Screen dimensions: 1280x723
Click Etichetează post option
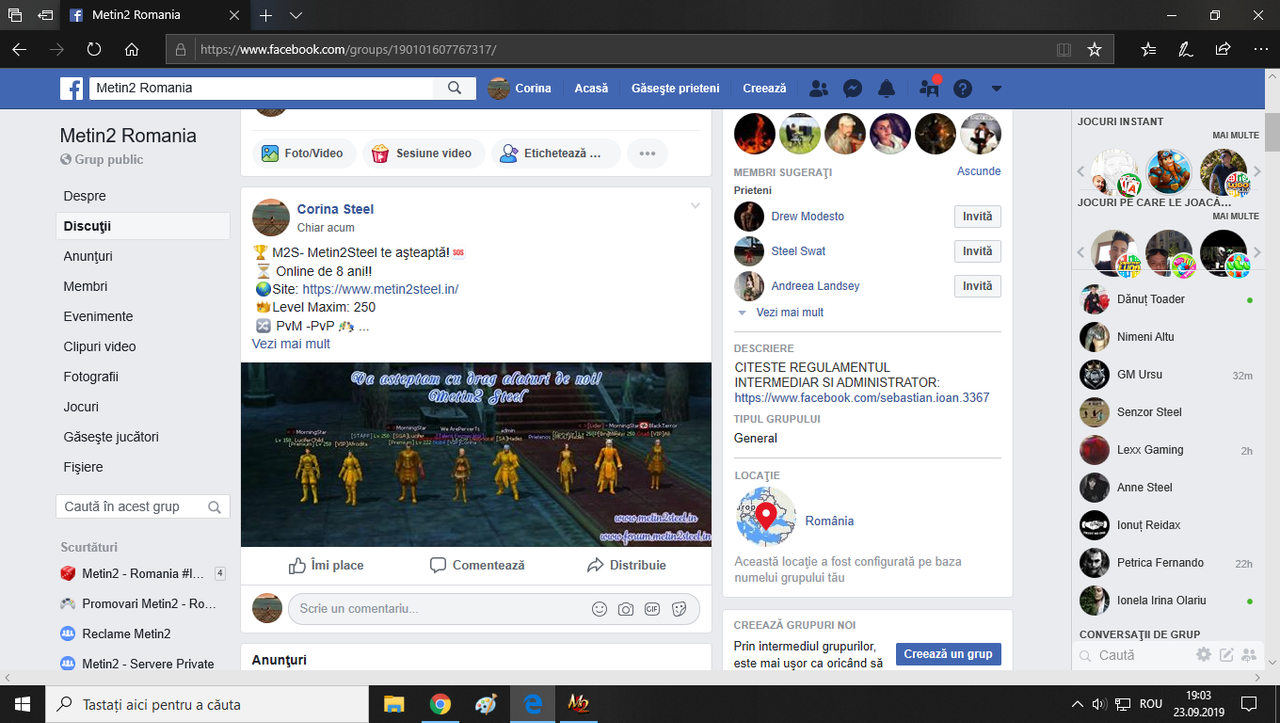pos(554,154)
